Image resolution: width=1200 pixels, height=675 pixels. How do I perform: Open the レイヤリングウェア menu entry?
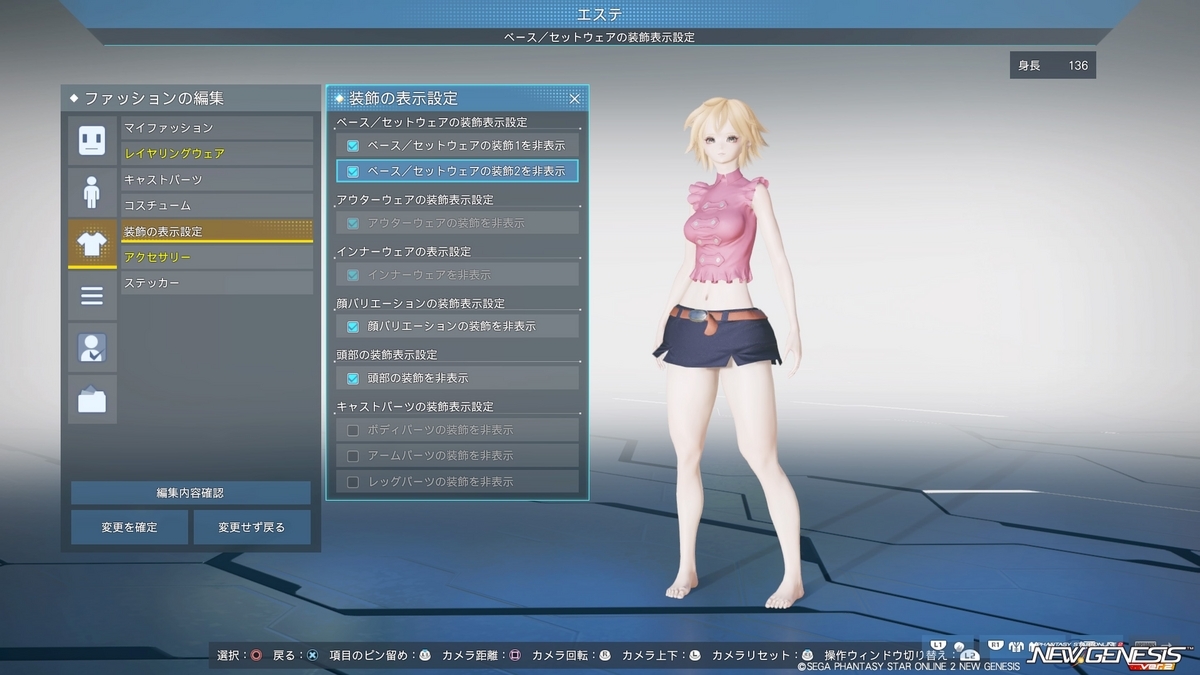(217, 154)
